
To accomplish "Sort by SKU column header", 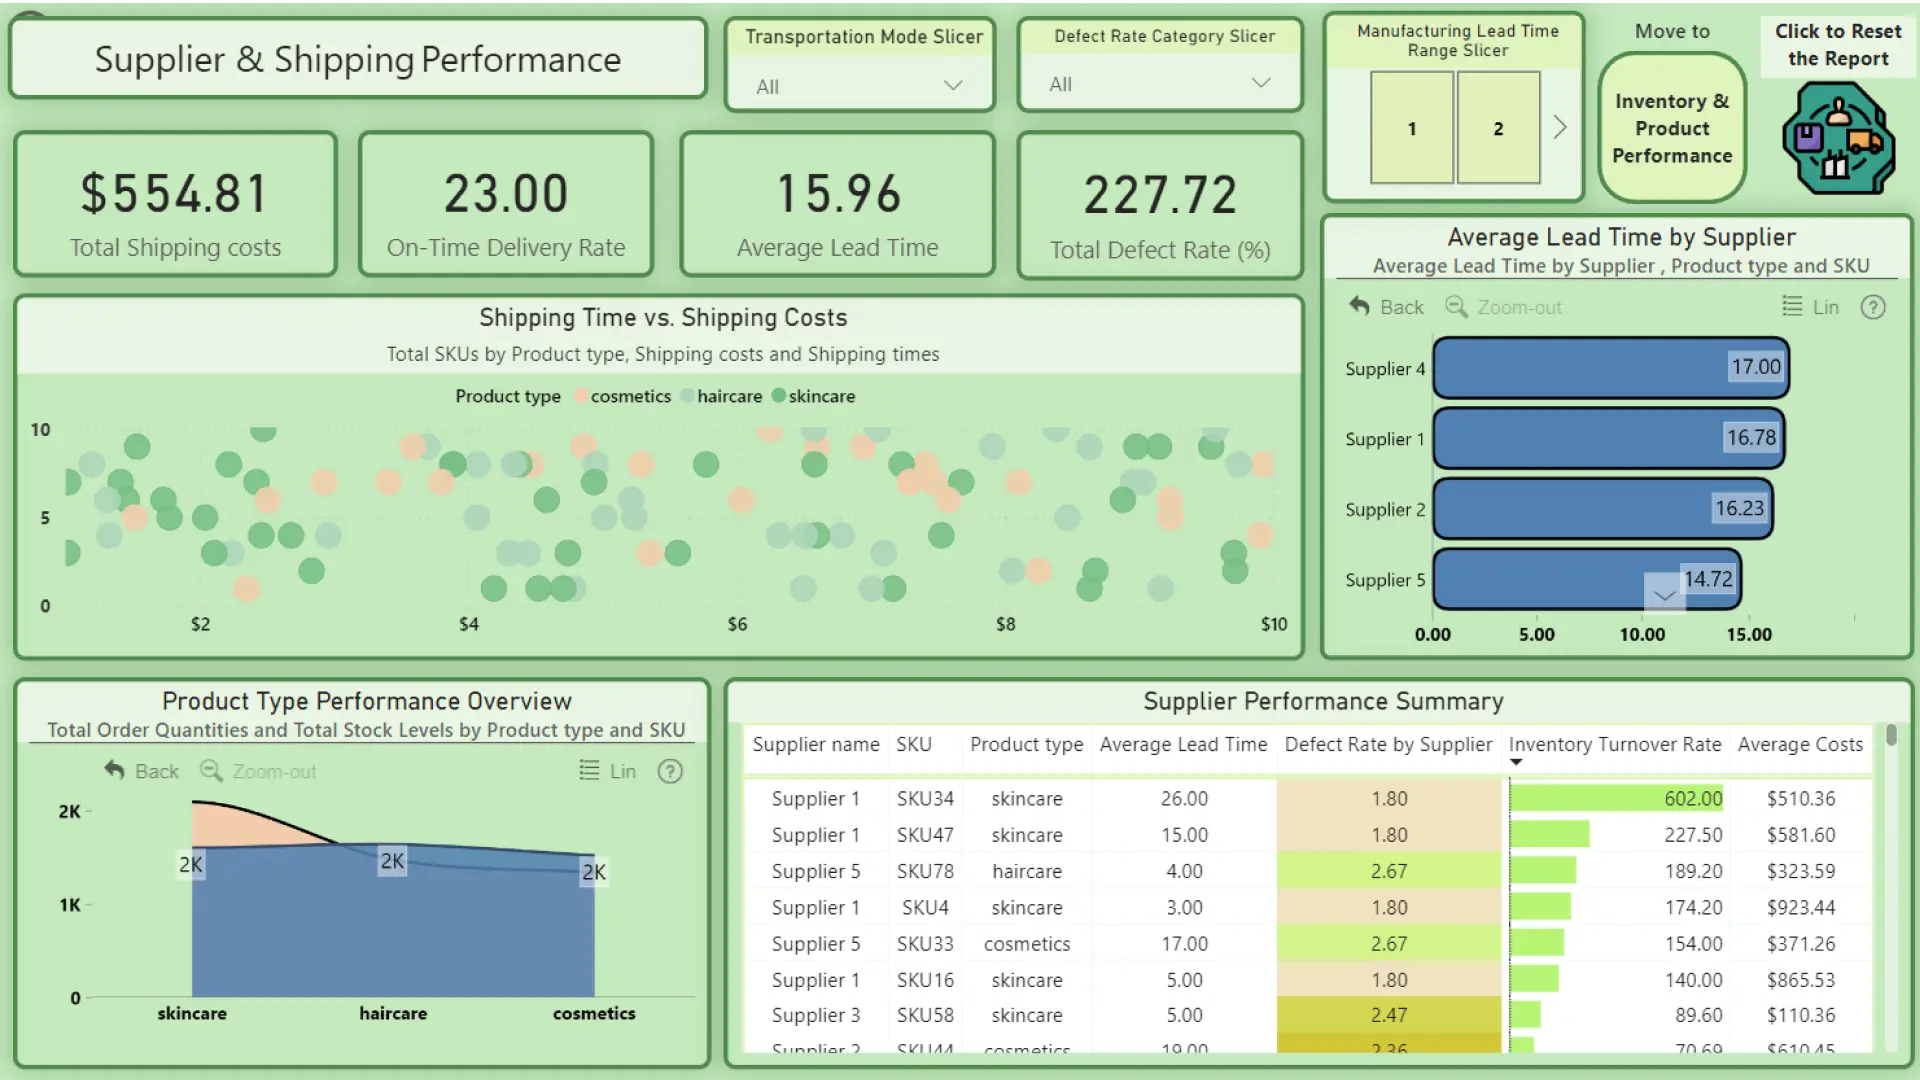I will tap(914, 744).
